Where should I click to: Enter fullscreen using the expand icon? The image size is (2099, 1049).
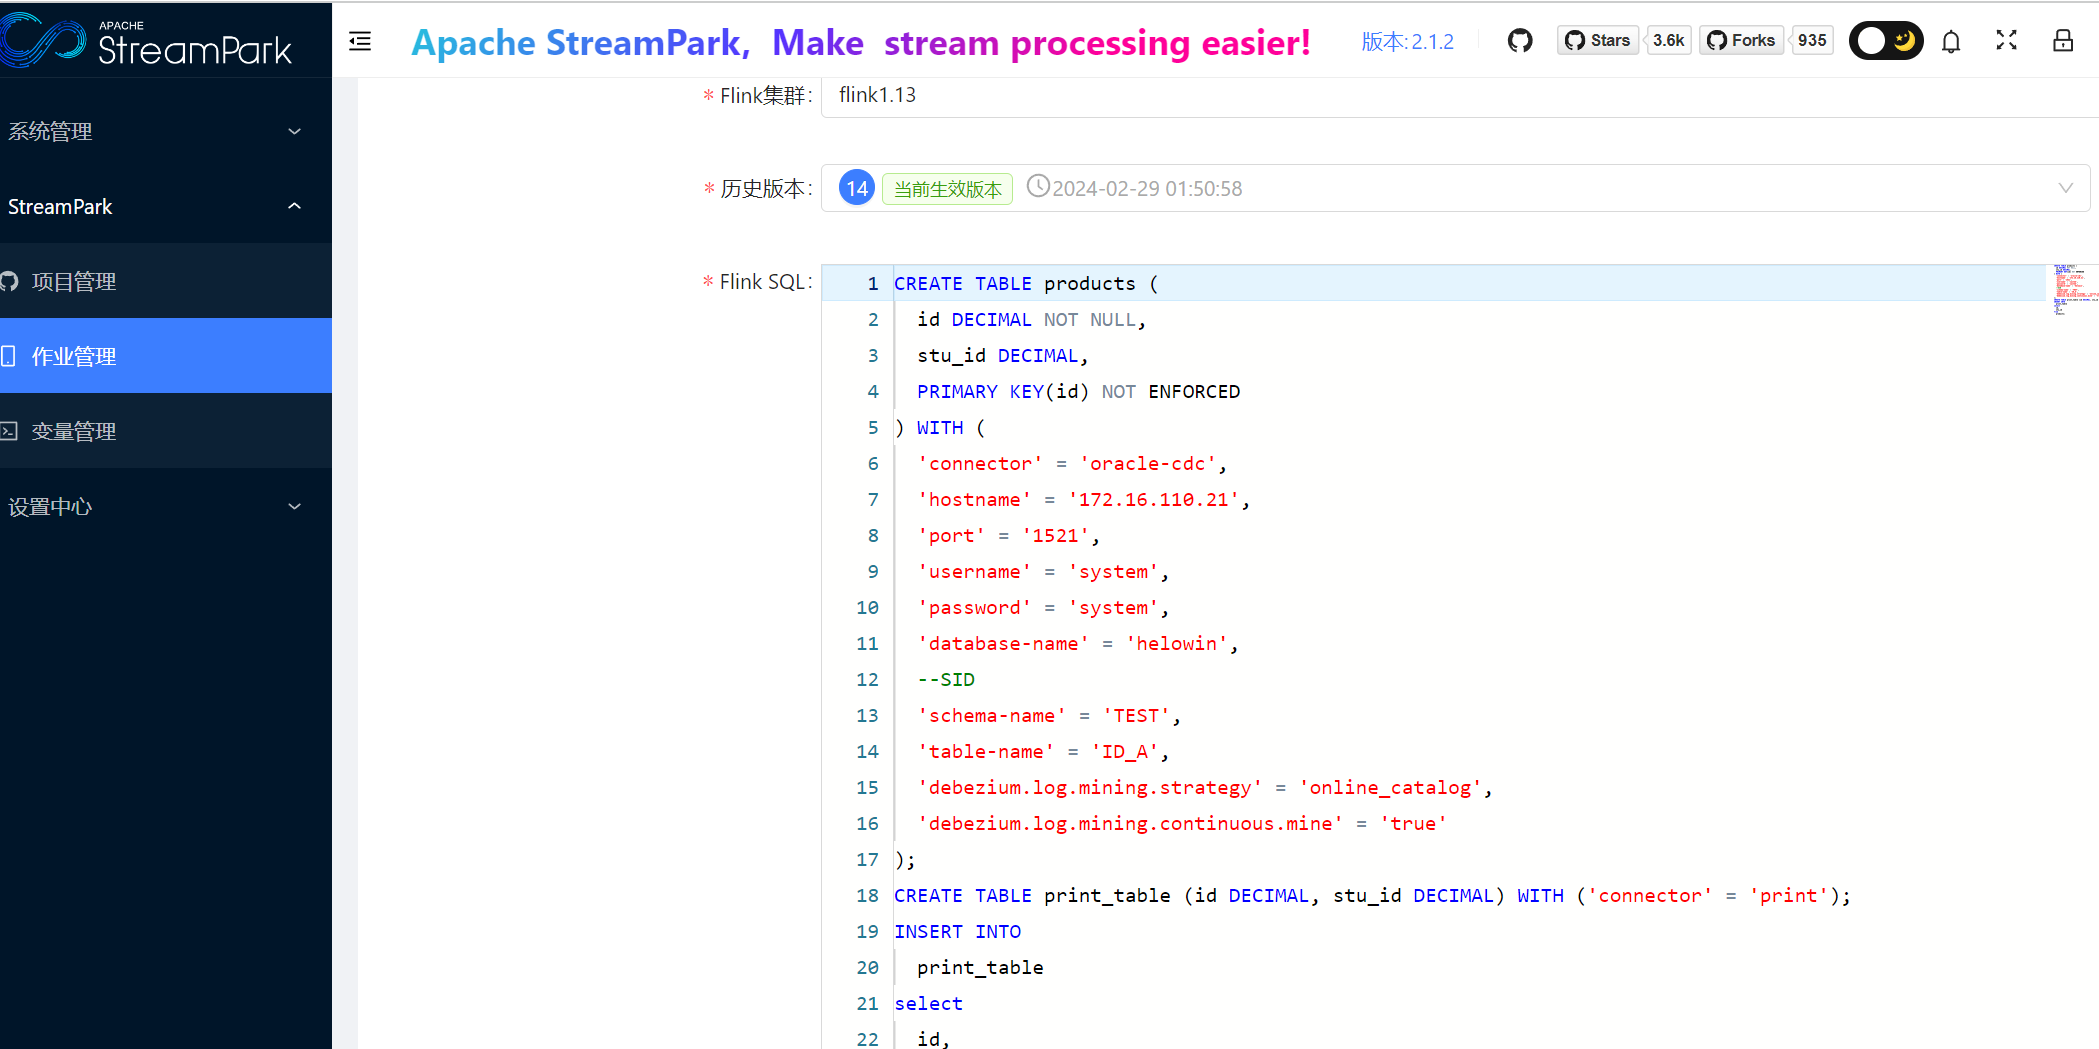pyautogui.click(x=2006, y=40)
